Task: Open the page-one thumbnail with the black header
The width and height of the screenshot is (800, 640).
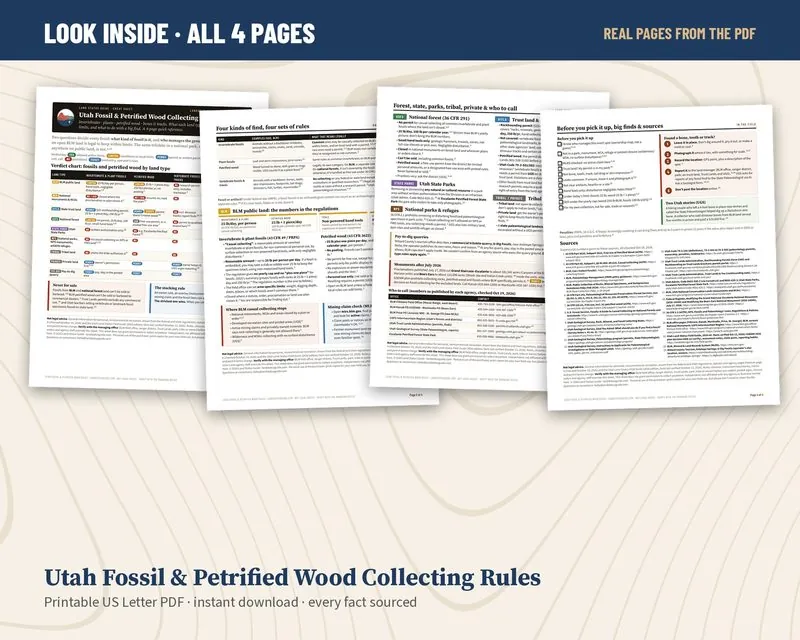Action: tap(118, 237)
